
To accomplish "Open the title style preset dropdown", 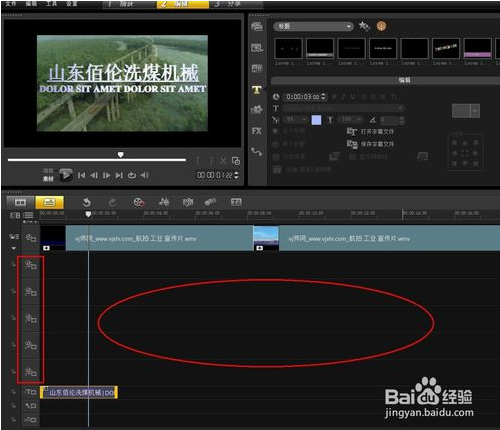I will click(466, 111).
